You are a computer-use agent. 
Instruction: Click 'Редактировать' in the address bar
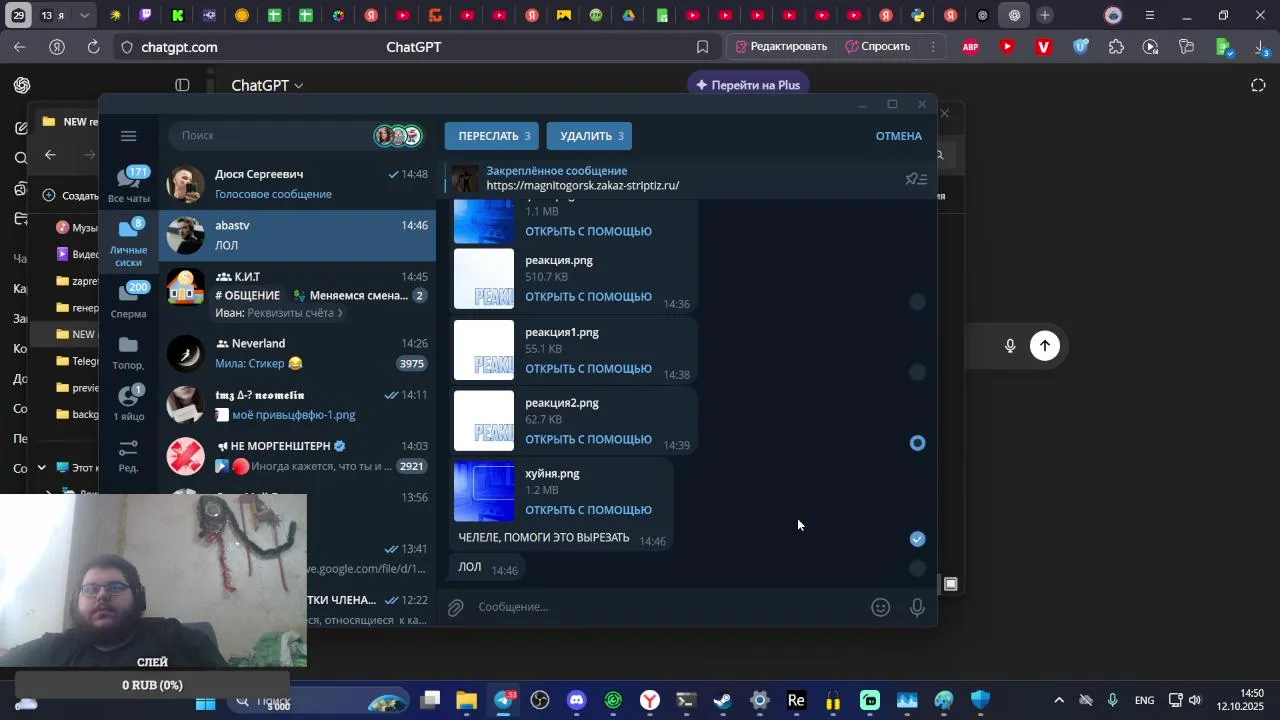click(781, 47)
